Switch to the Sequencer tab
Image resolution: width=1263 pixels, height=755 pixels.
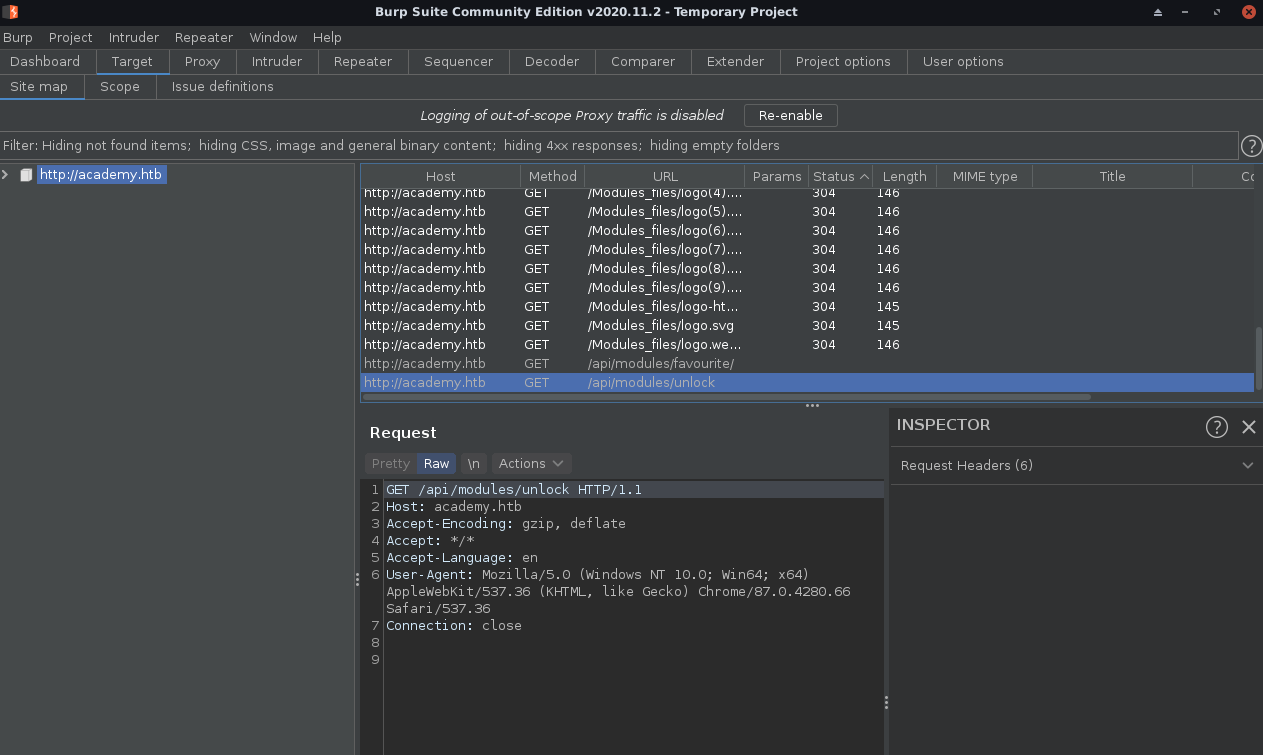[x=458, y=61]
